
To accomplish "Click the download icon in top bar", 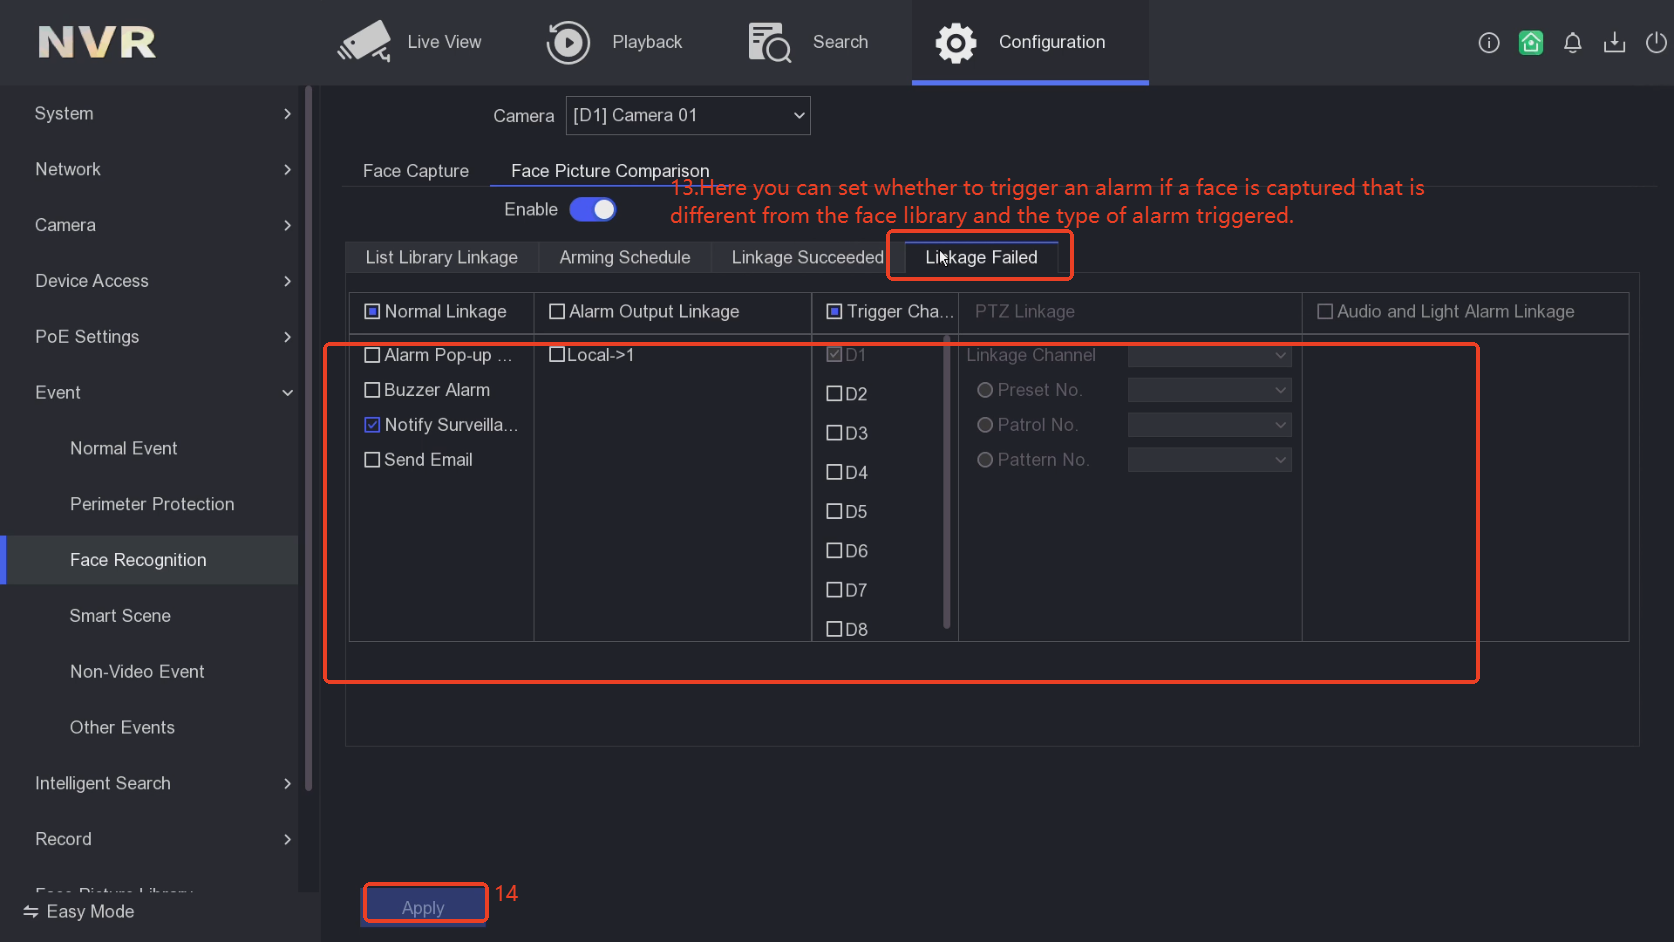I will [1614, 43].
